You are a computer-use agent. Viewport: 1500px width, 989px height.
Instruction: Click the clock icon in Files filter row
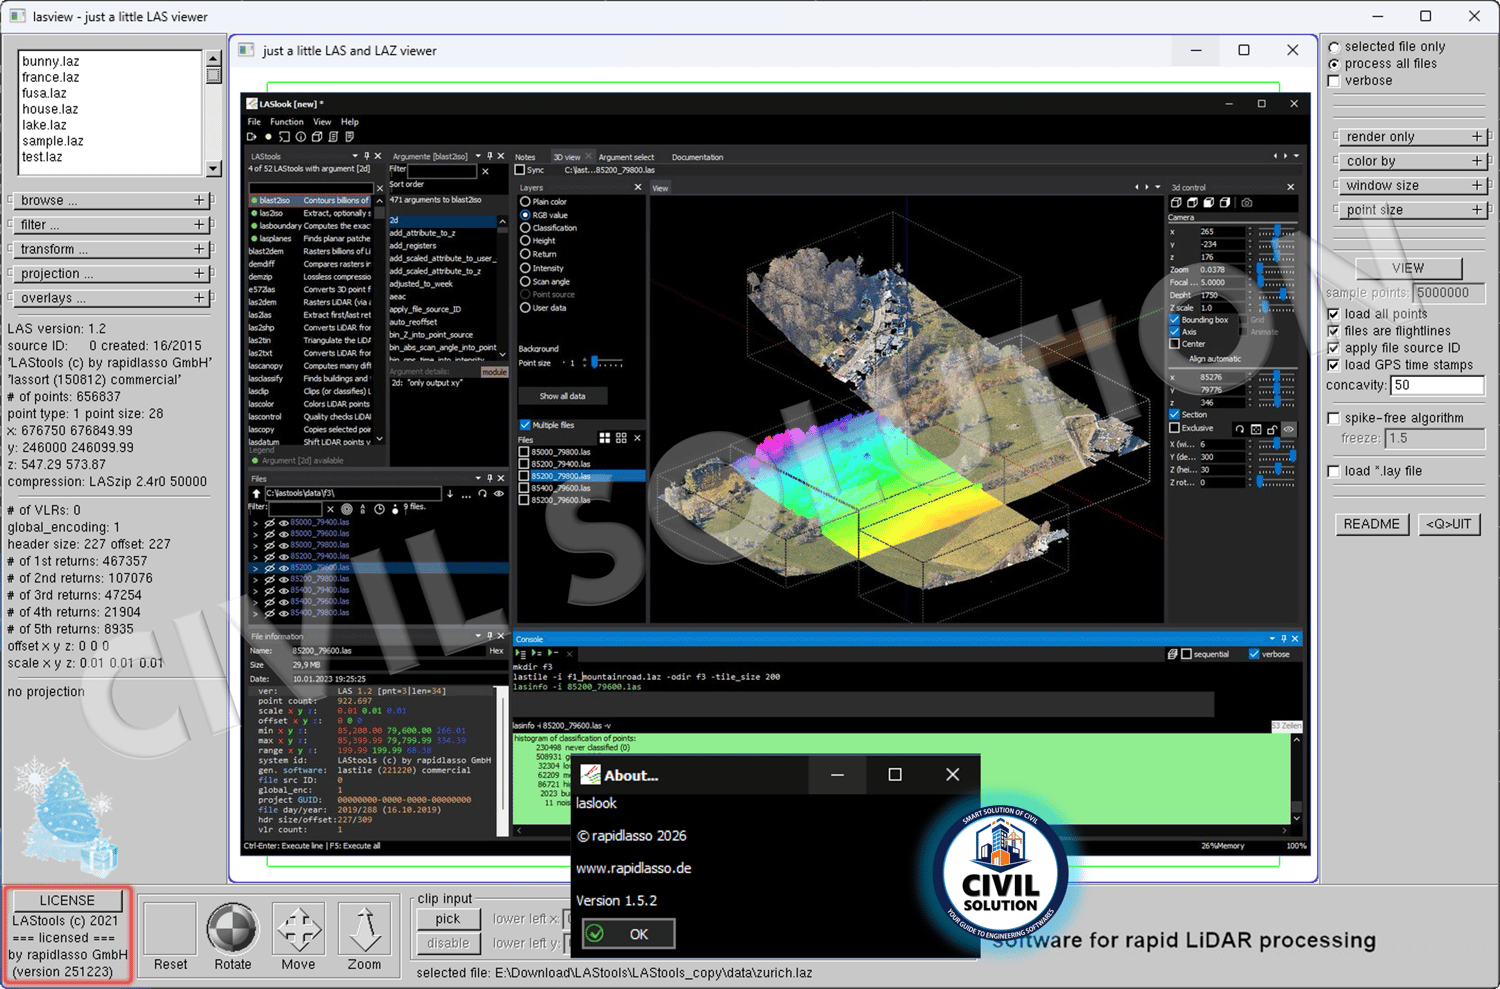pyautogui.click(x=379, y=509)
